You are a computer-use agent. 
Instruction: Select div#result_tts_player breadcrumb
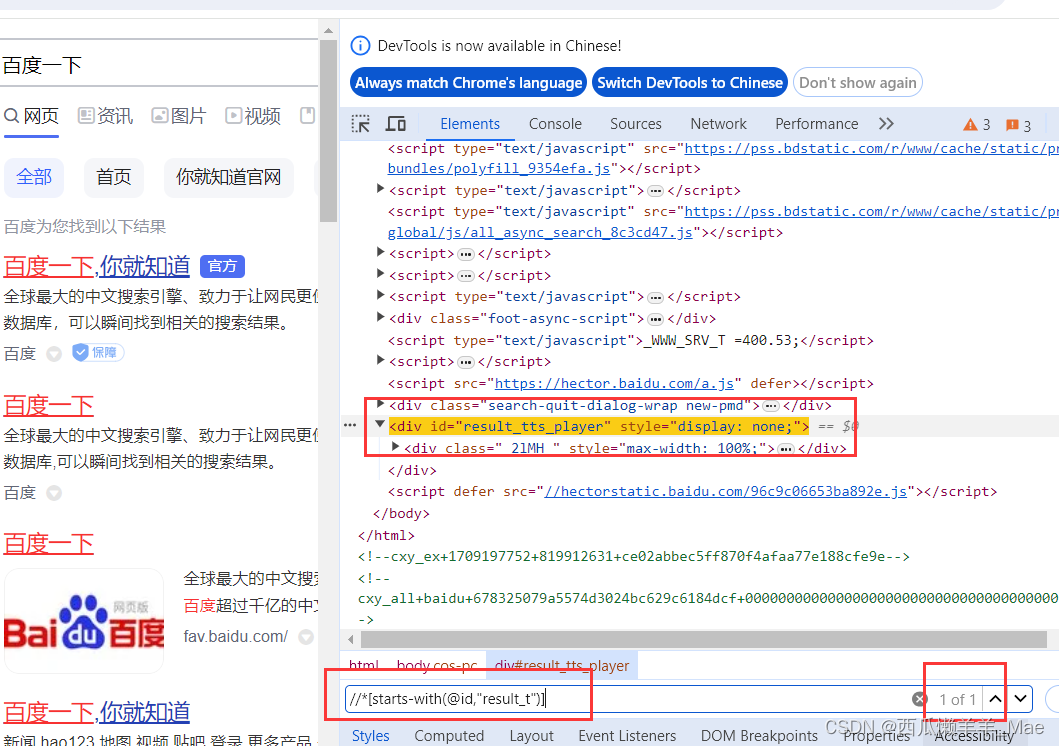point(561,665)
